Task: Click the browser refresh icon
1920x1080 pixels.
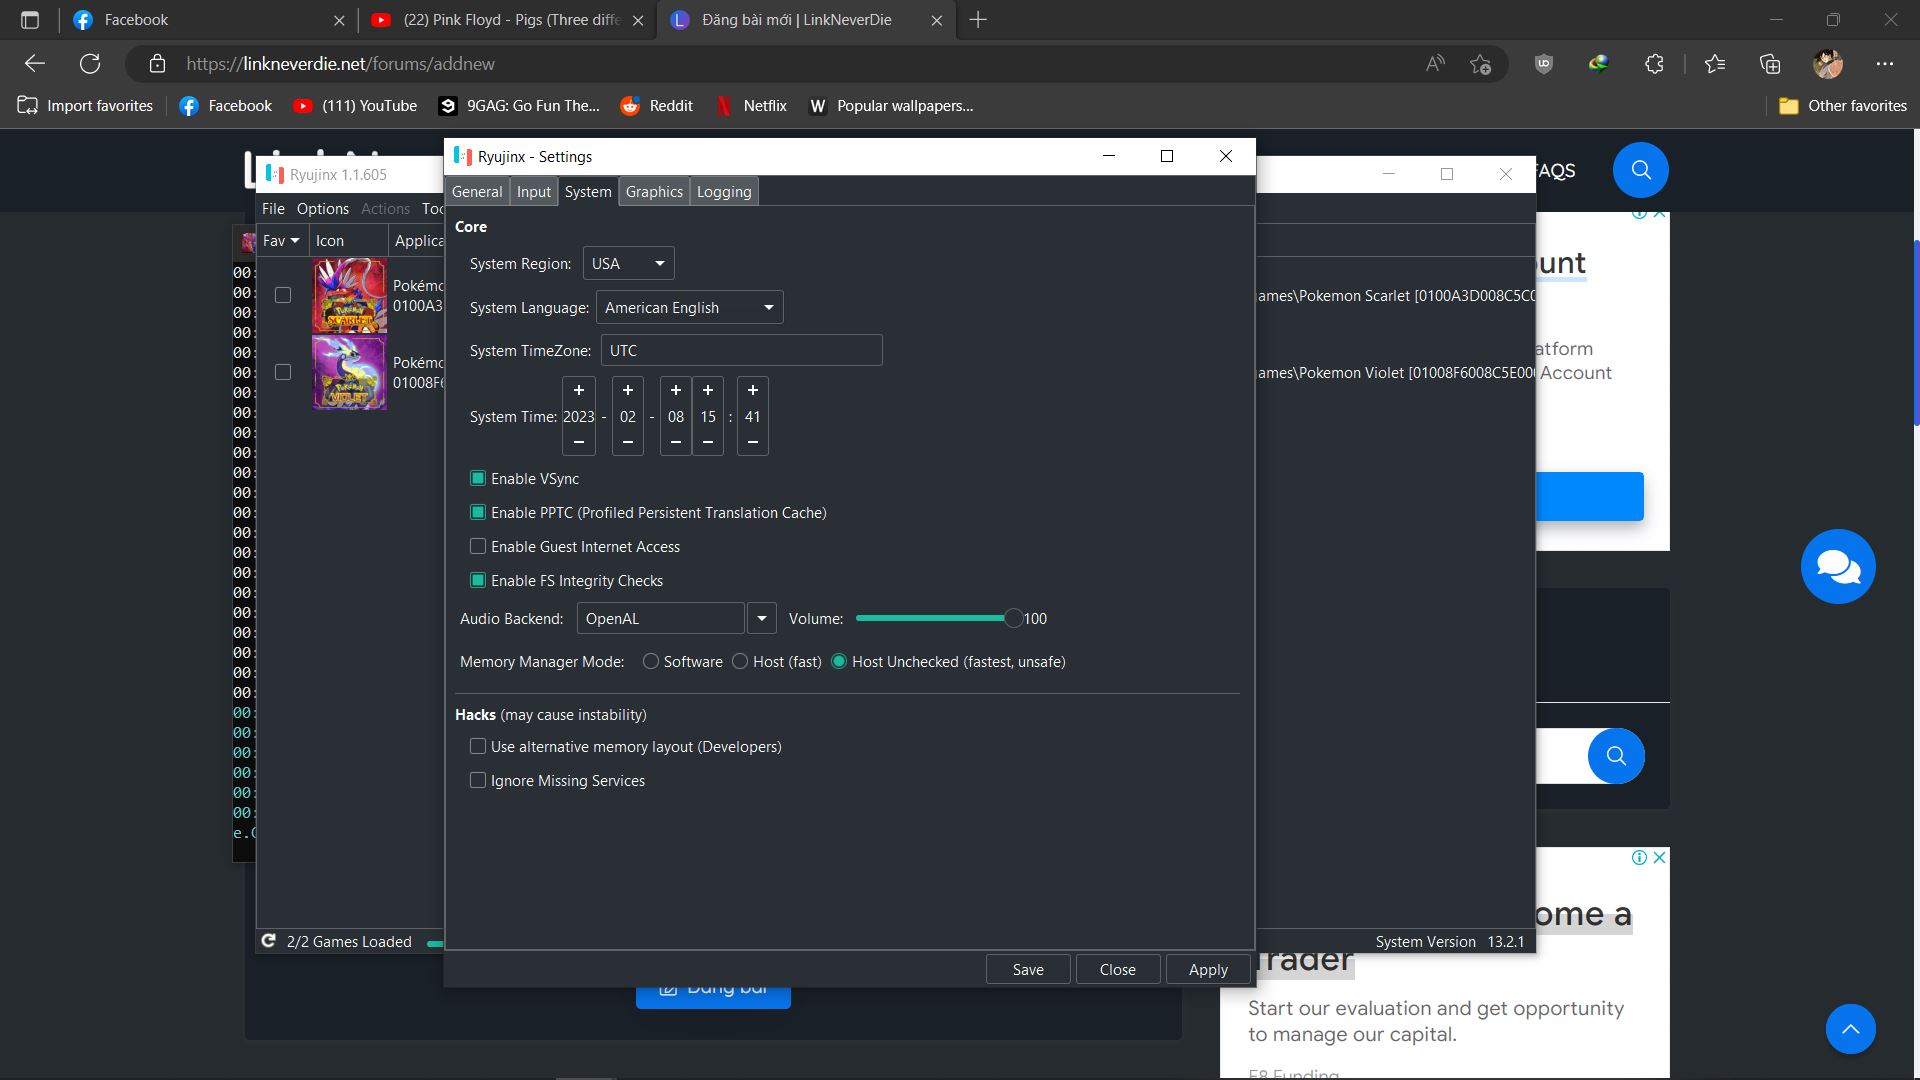Action: click(90, 64)
